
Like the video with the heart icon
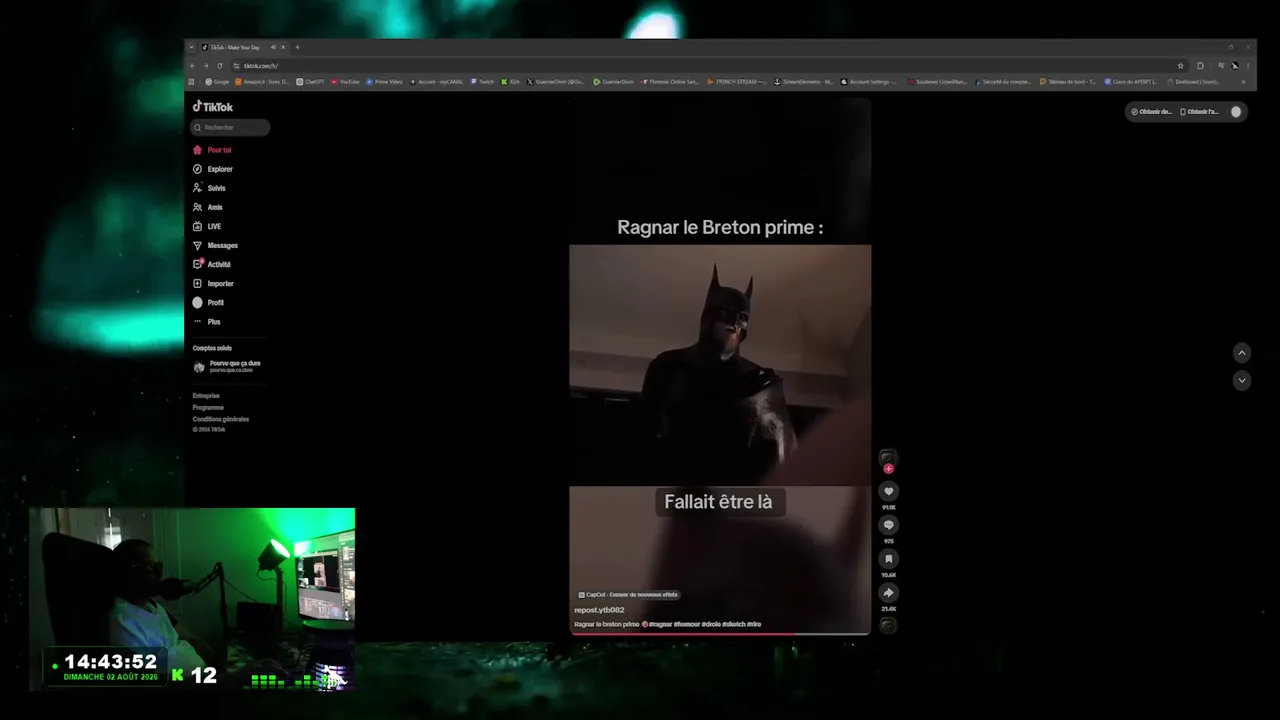(888, 491)
